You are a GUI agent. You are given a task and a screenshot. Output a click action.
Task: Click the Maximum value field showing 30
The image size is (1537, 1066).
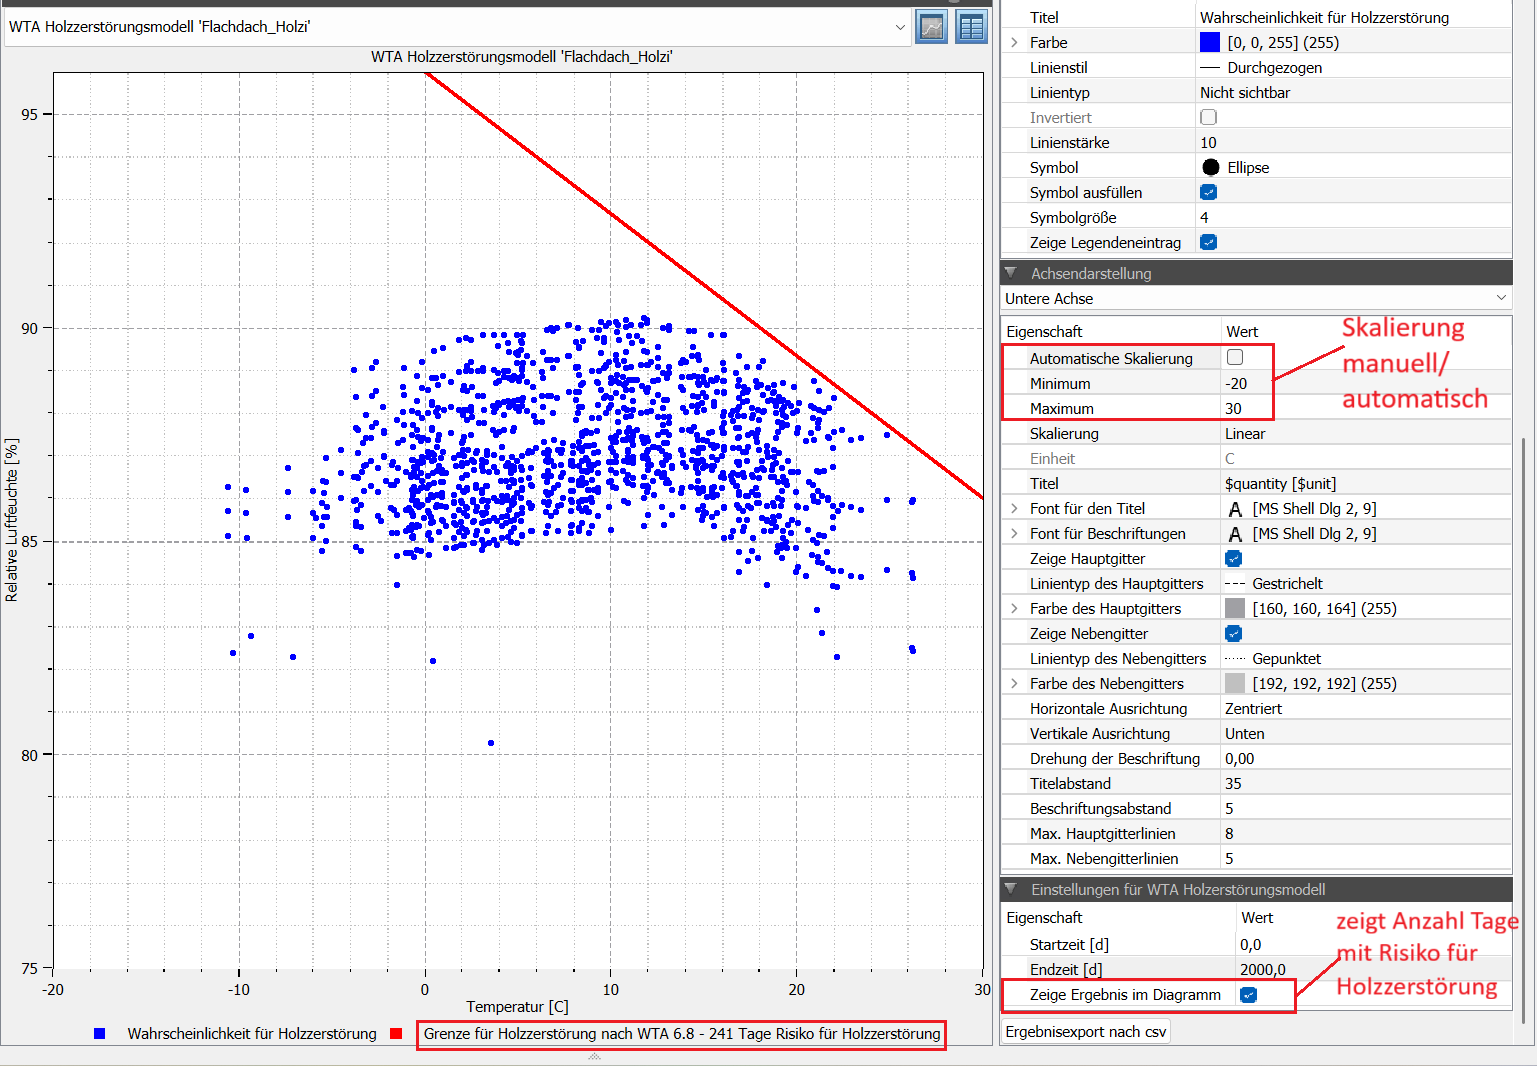[x=1245, y=408]
